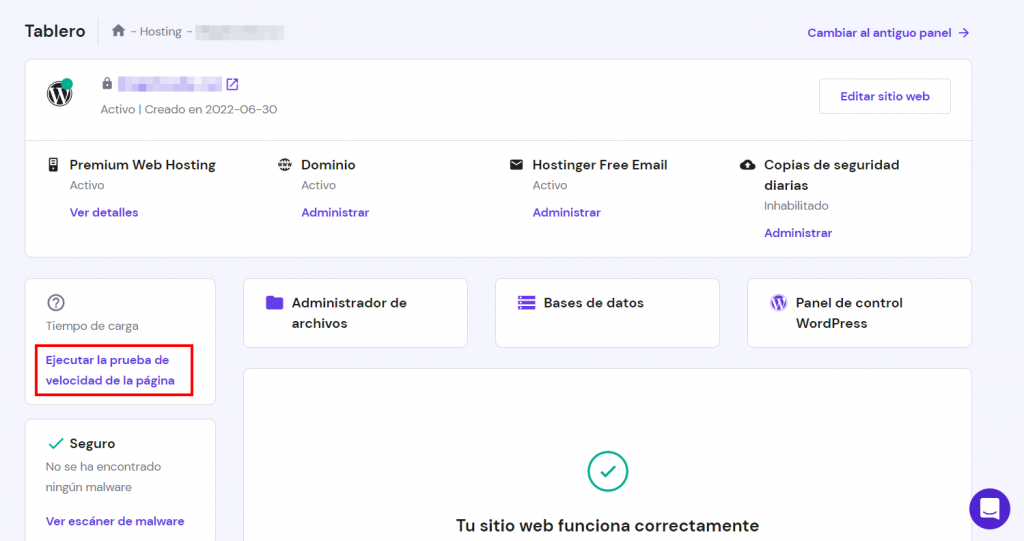Click Administrar under Copias de seguridad diarias
The image size is (1024, 541).
pyautogui.click(x=798, y=233)
